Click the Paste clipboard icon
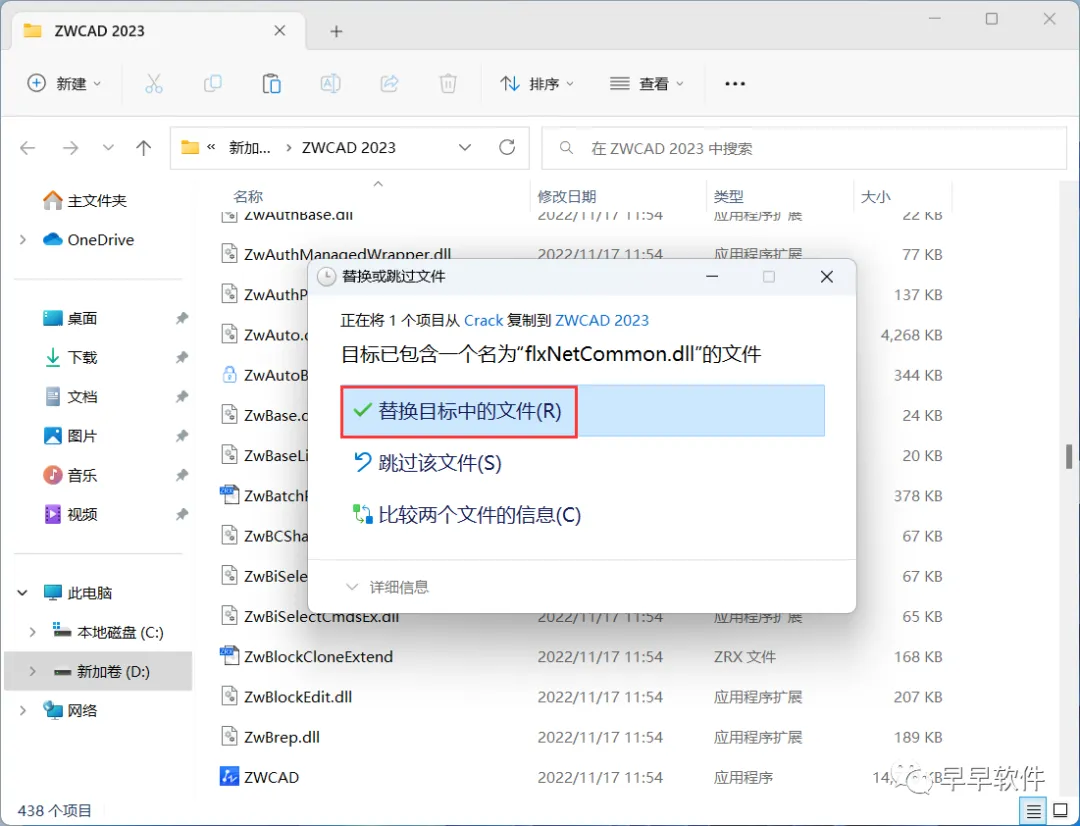This screenshot has height=826, width=1080. point(271,83)
